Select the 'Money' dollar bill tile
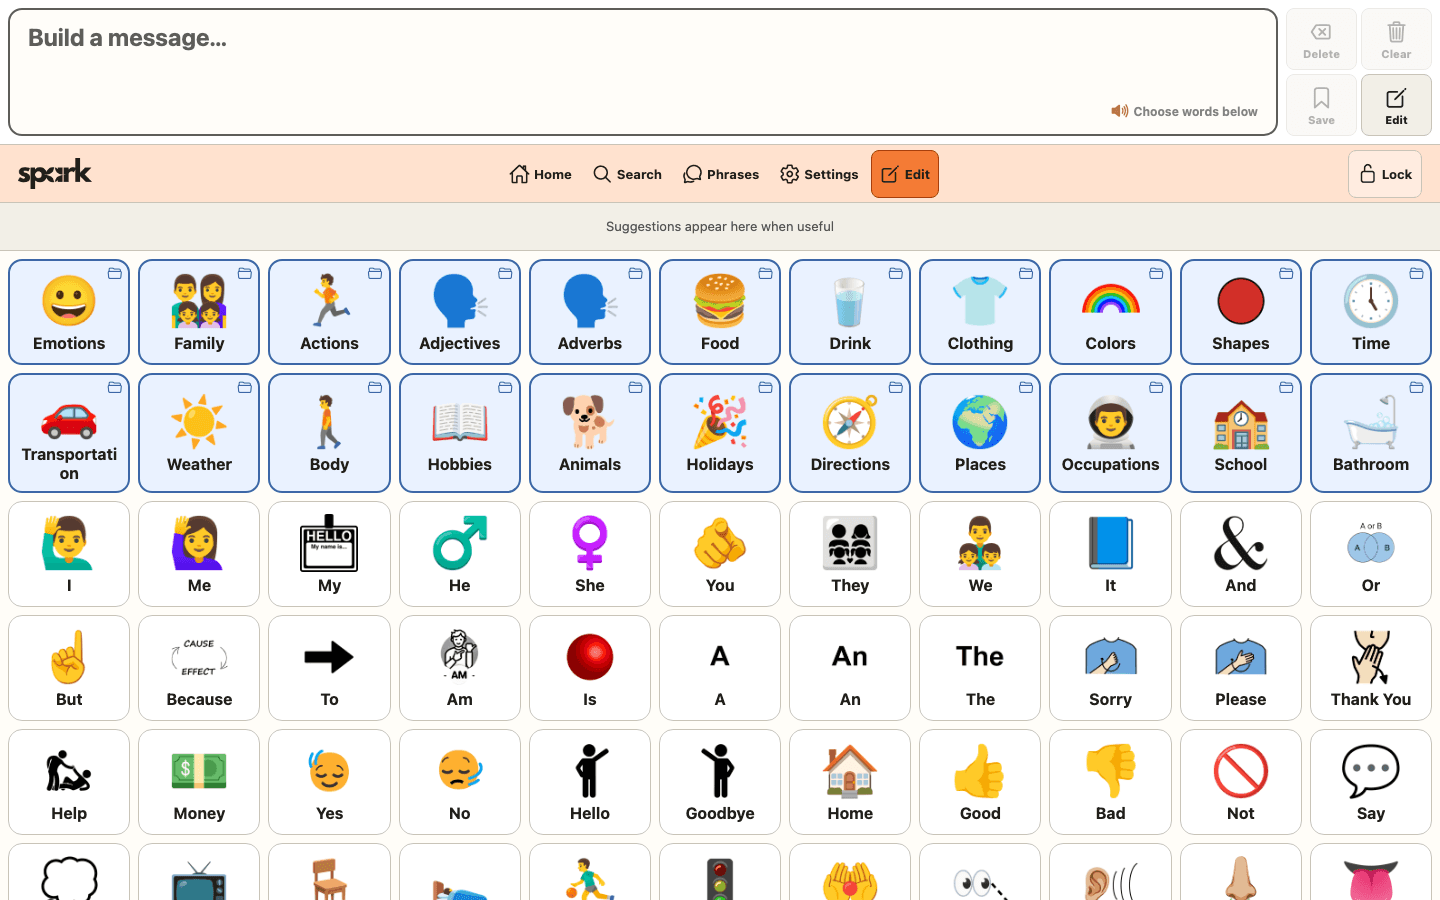 [199, 782]
